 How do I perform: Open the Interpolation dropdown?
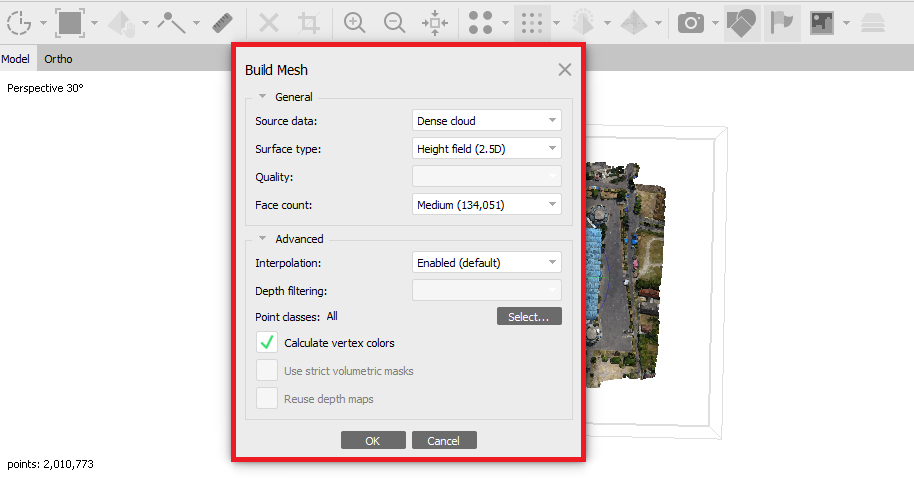tap(487, 263)
